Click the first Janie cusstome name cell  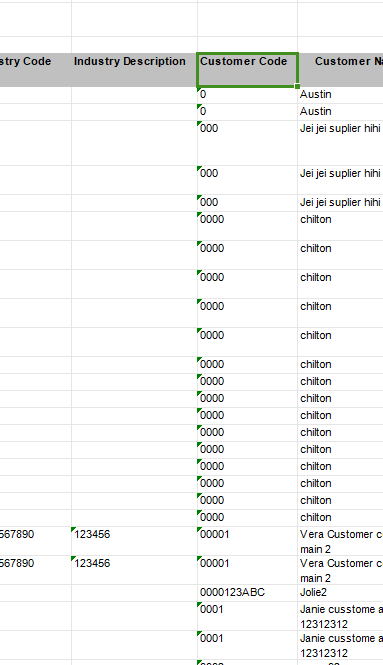[x=340, y=616]
